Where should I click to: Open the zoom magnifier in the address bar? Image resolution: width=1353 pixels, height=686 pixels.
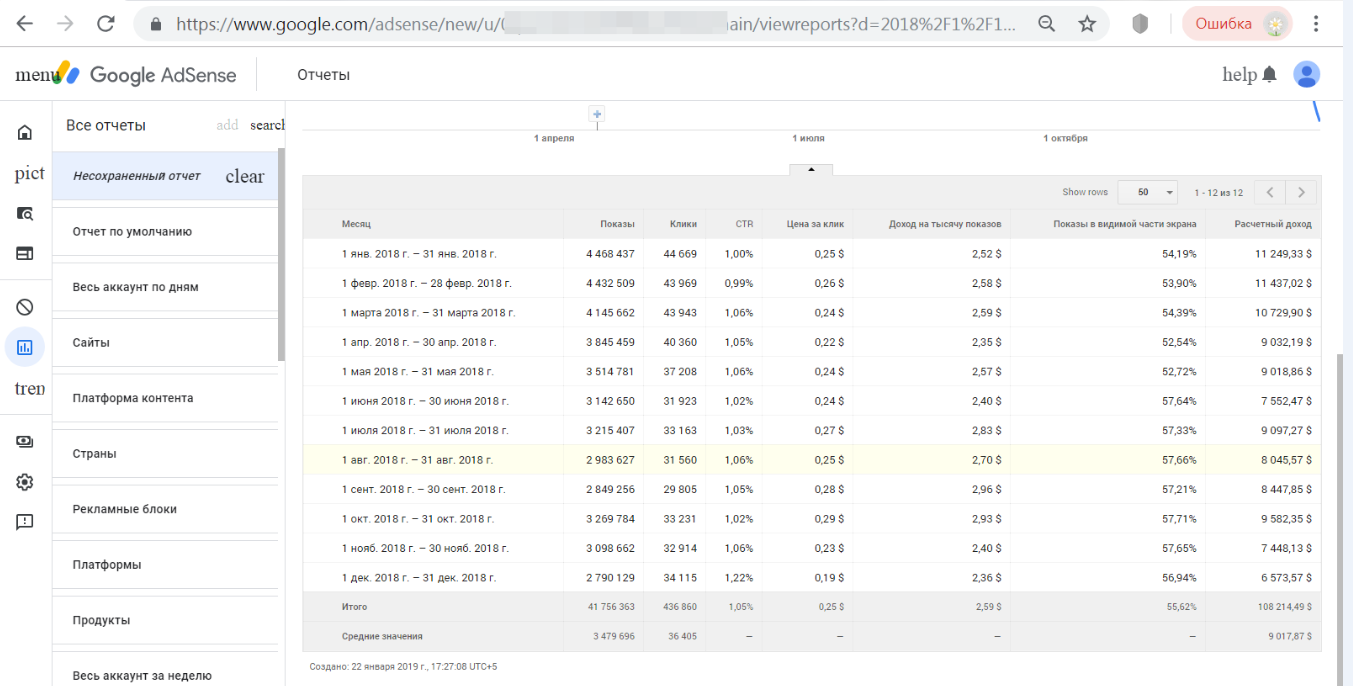[x=1046, y=24]
